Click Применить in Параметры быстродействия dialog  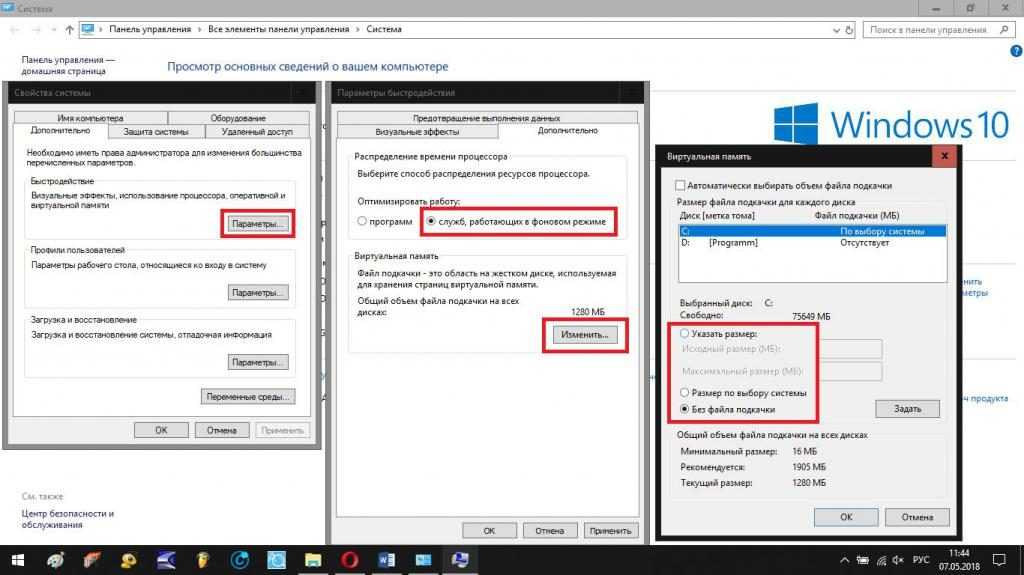click(610, 531)
